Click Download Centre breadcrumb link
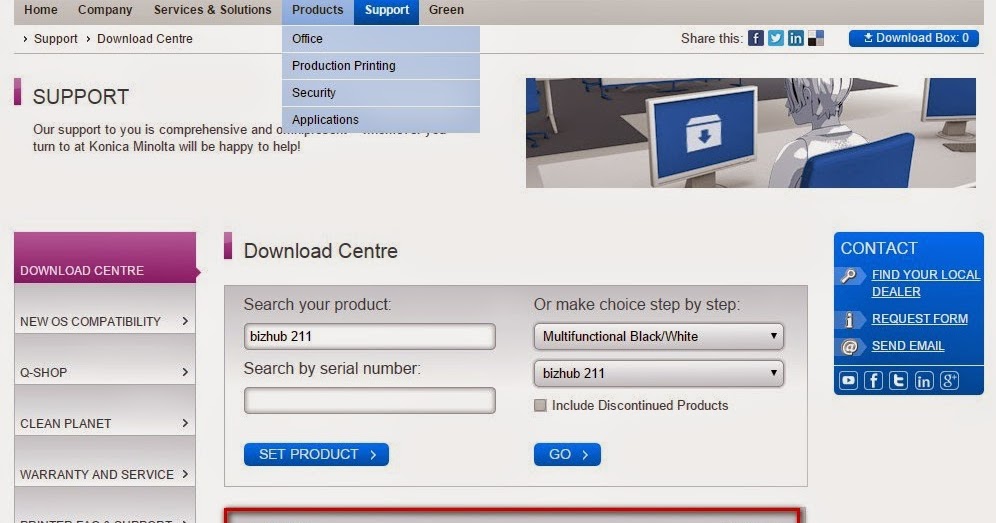The width and height of the screenshot is (996, 523). coord(145,39)
